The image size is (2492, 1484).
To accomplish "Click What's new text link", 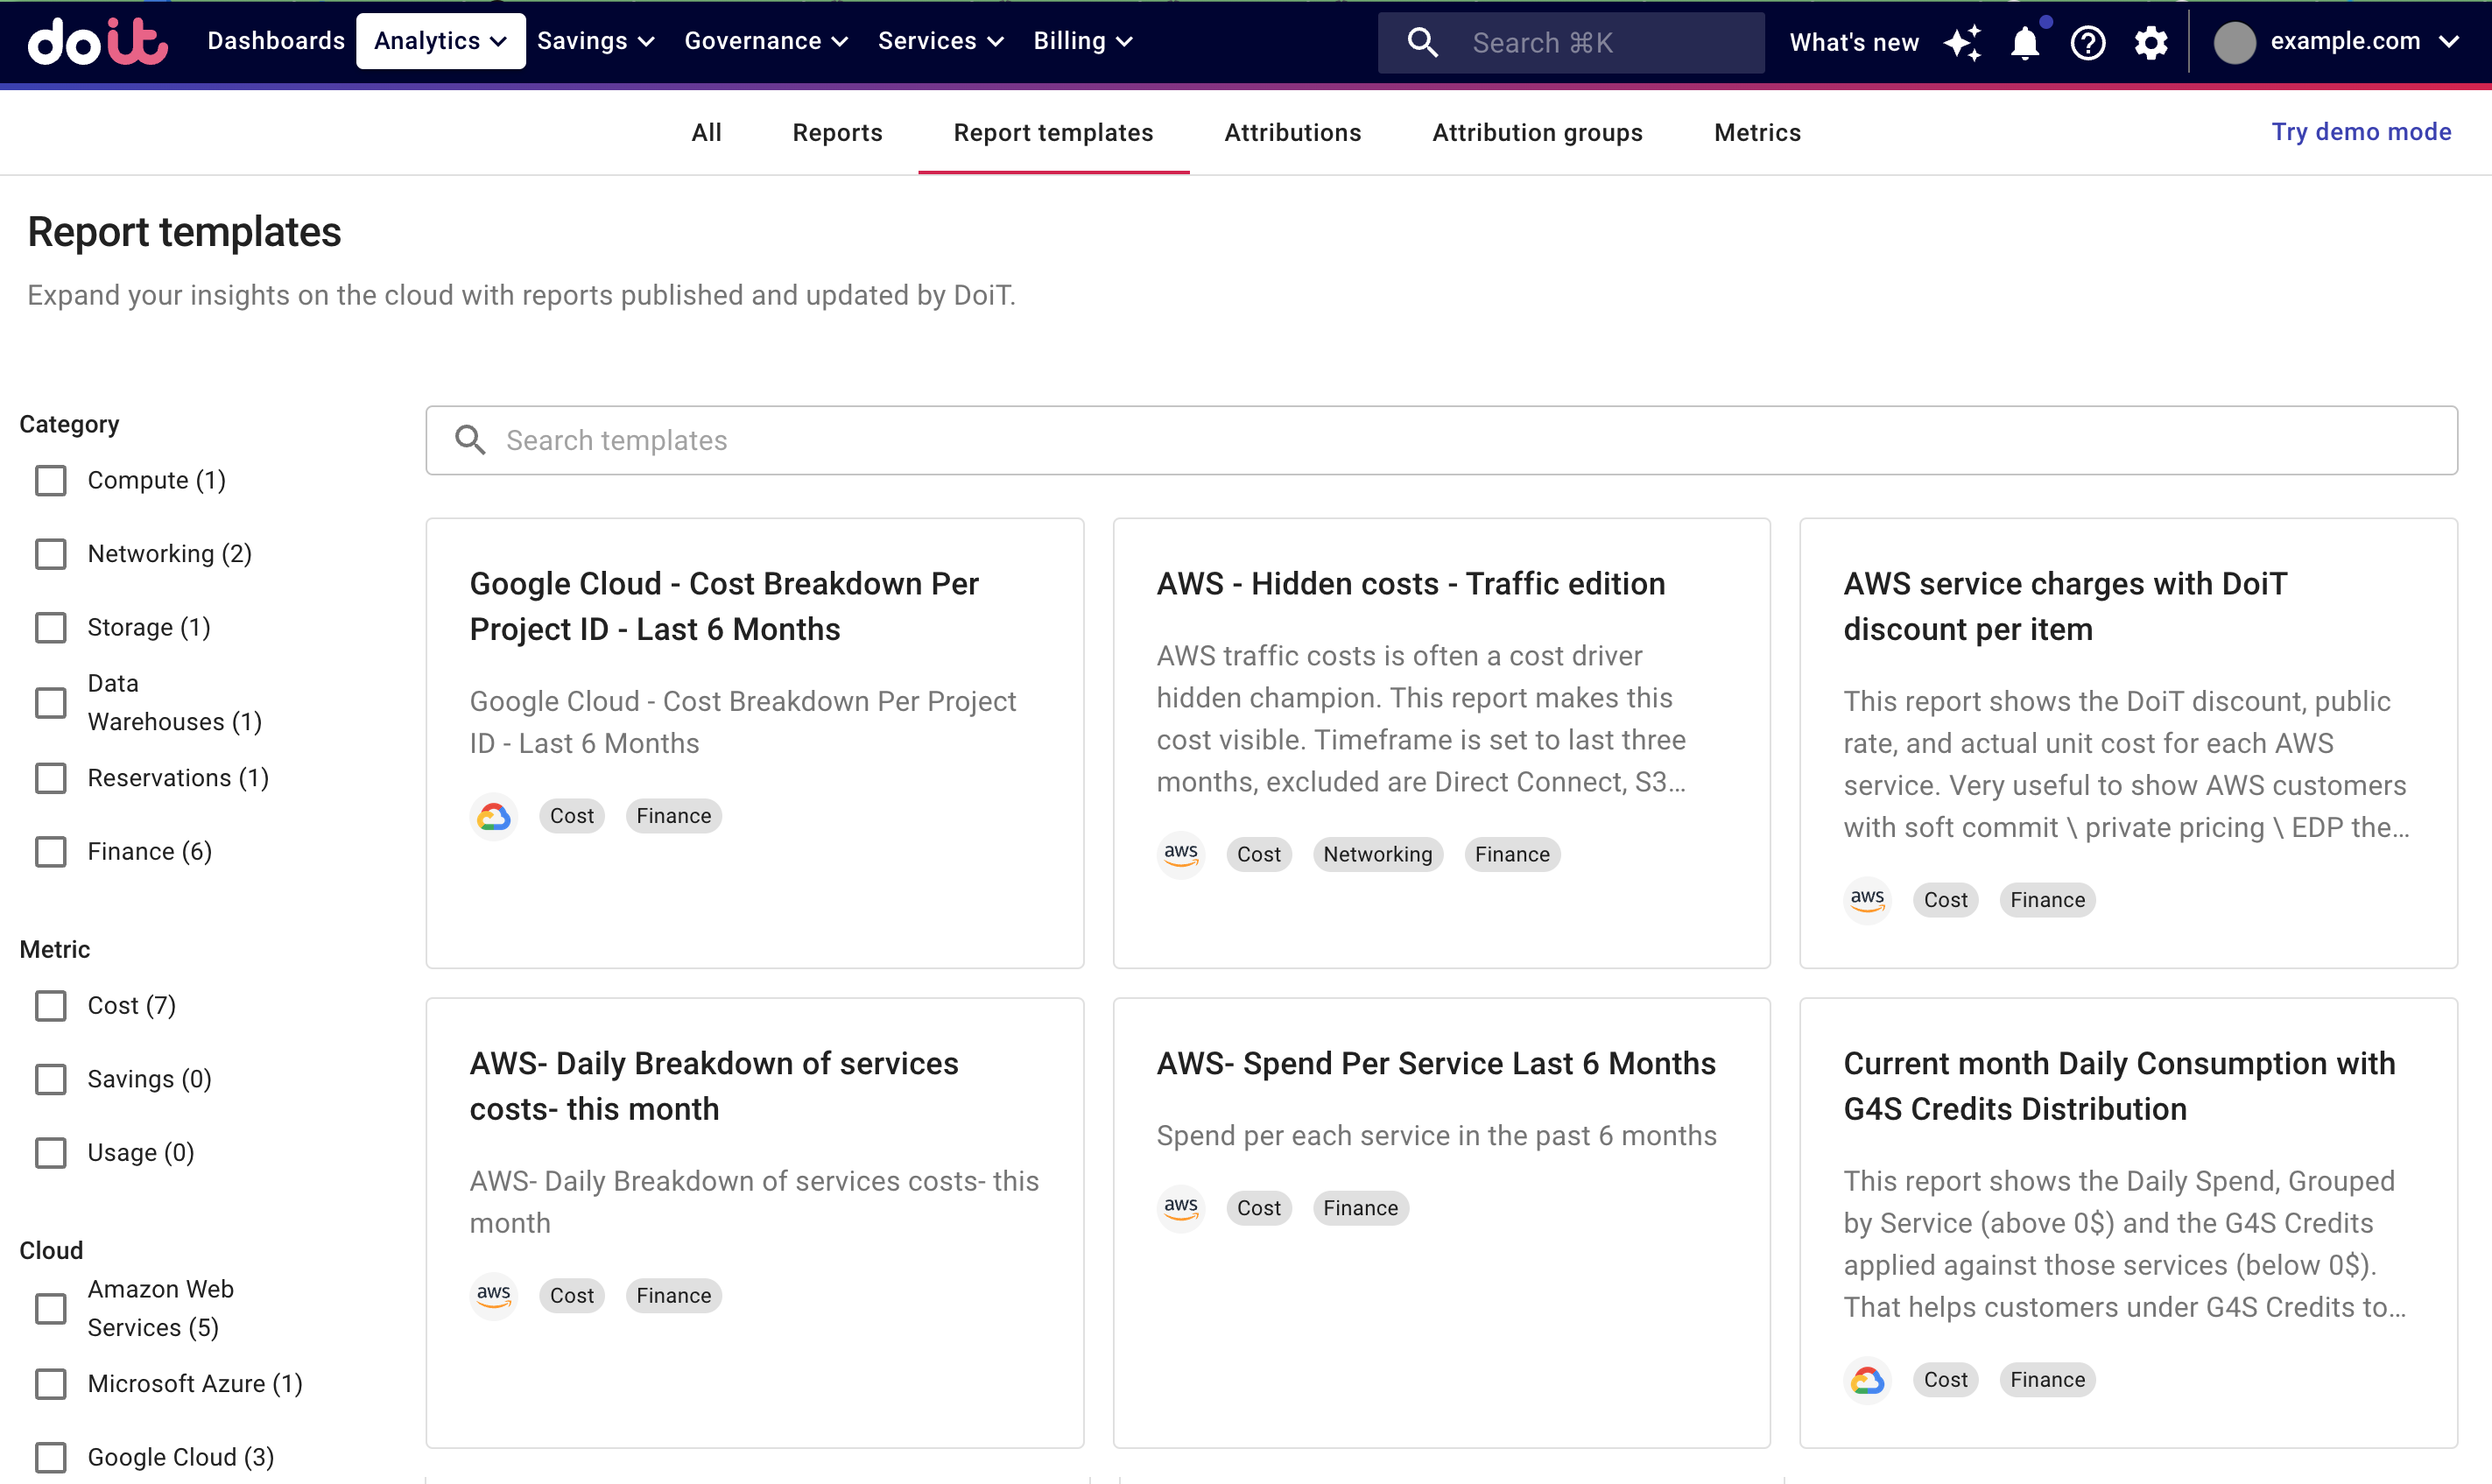I will click(1854, 42).
